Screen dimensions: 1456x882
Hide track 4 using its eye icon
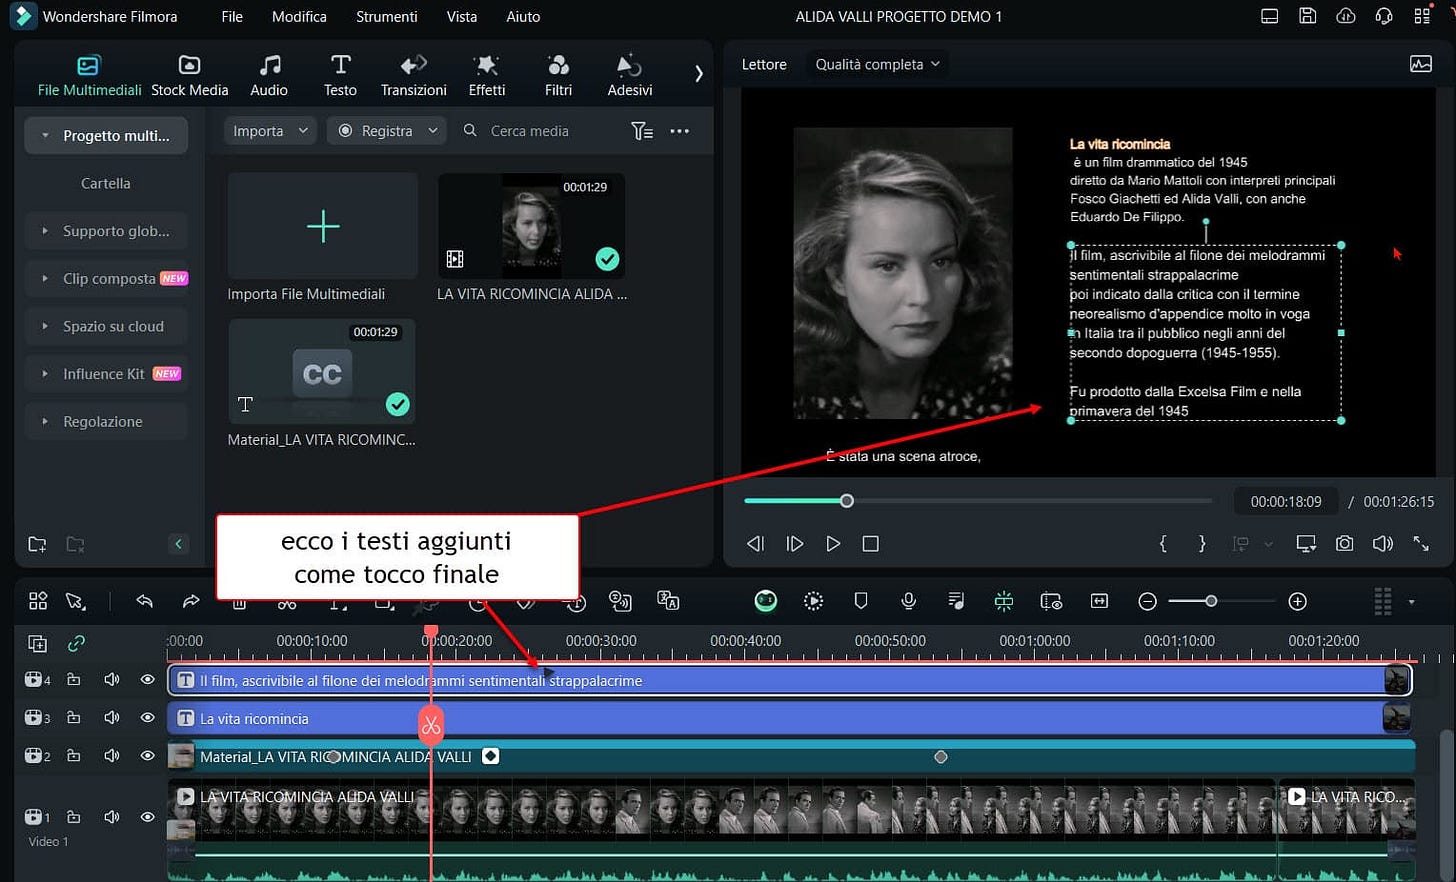[147, 680]
